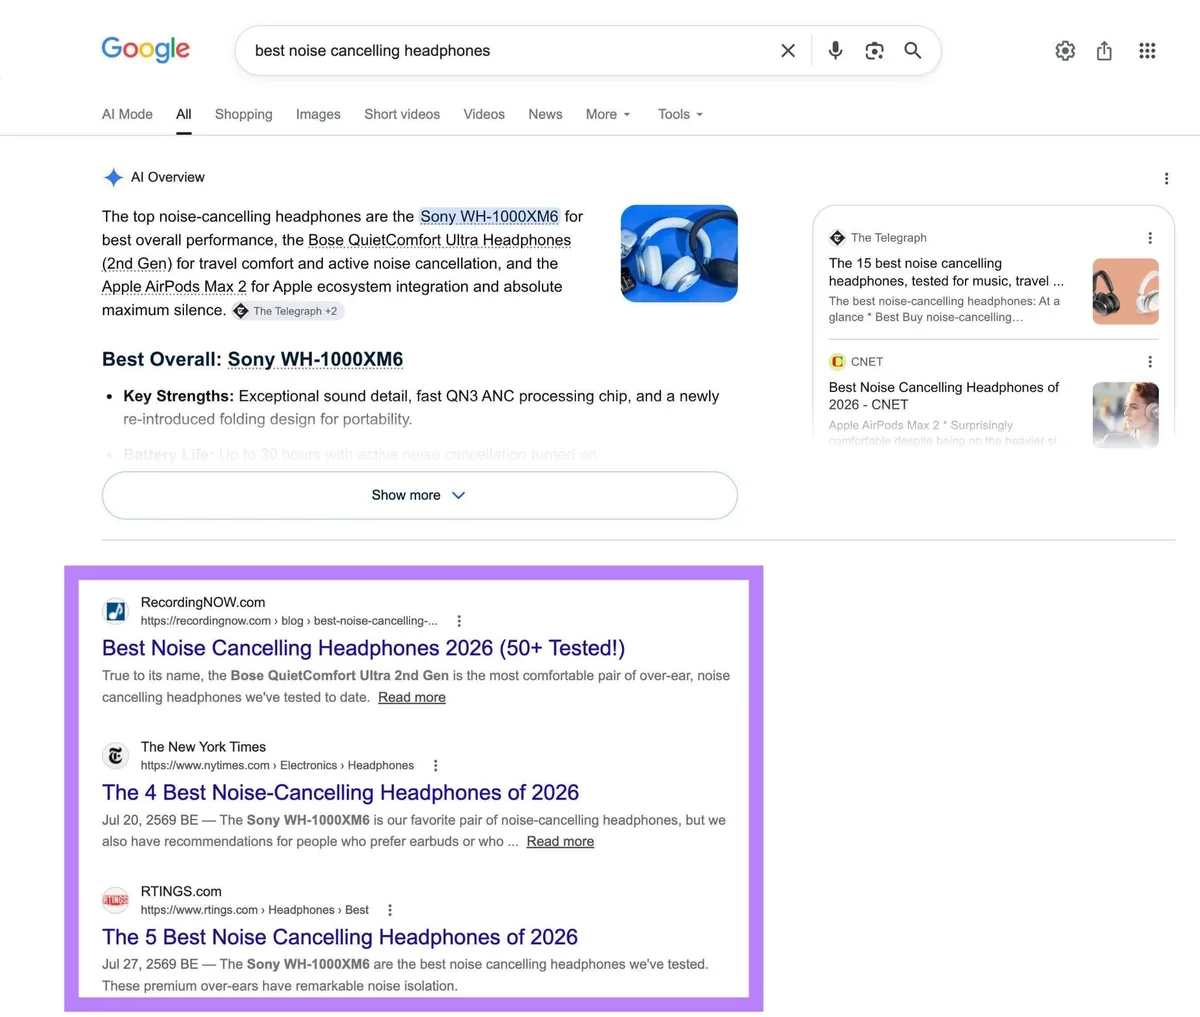Click the magnifying glass search icon

pyautogui.click(x=913, y=50)
